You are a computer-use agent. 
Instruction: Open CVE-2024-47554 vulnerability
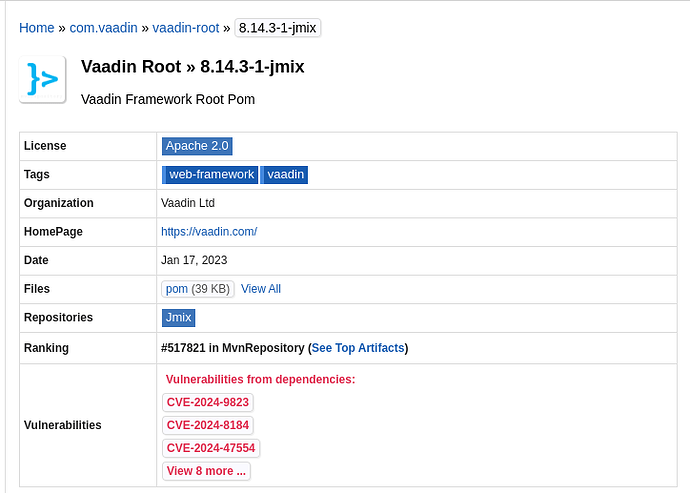(x=211, y=448)
